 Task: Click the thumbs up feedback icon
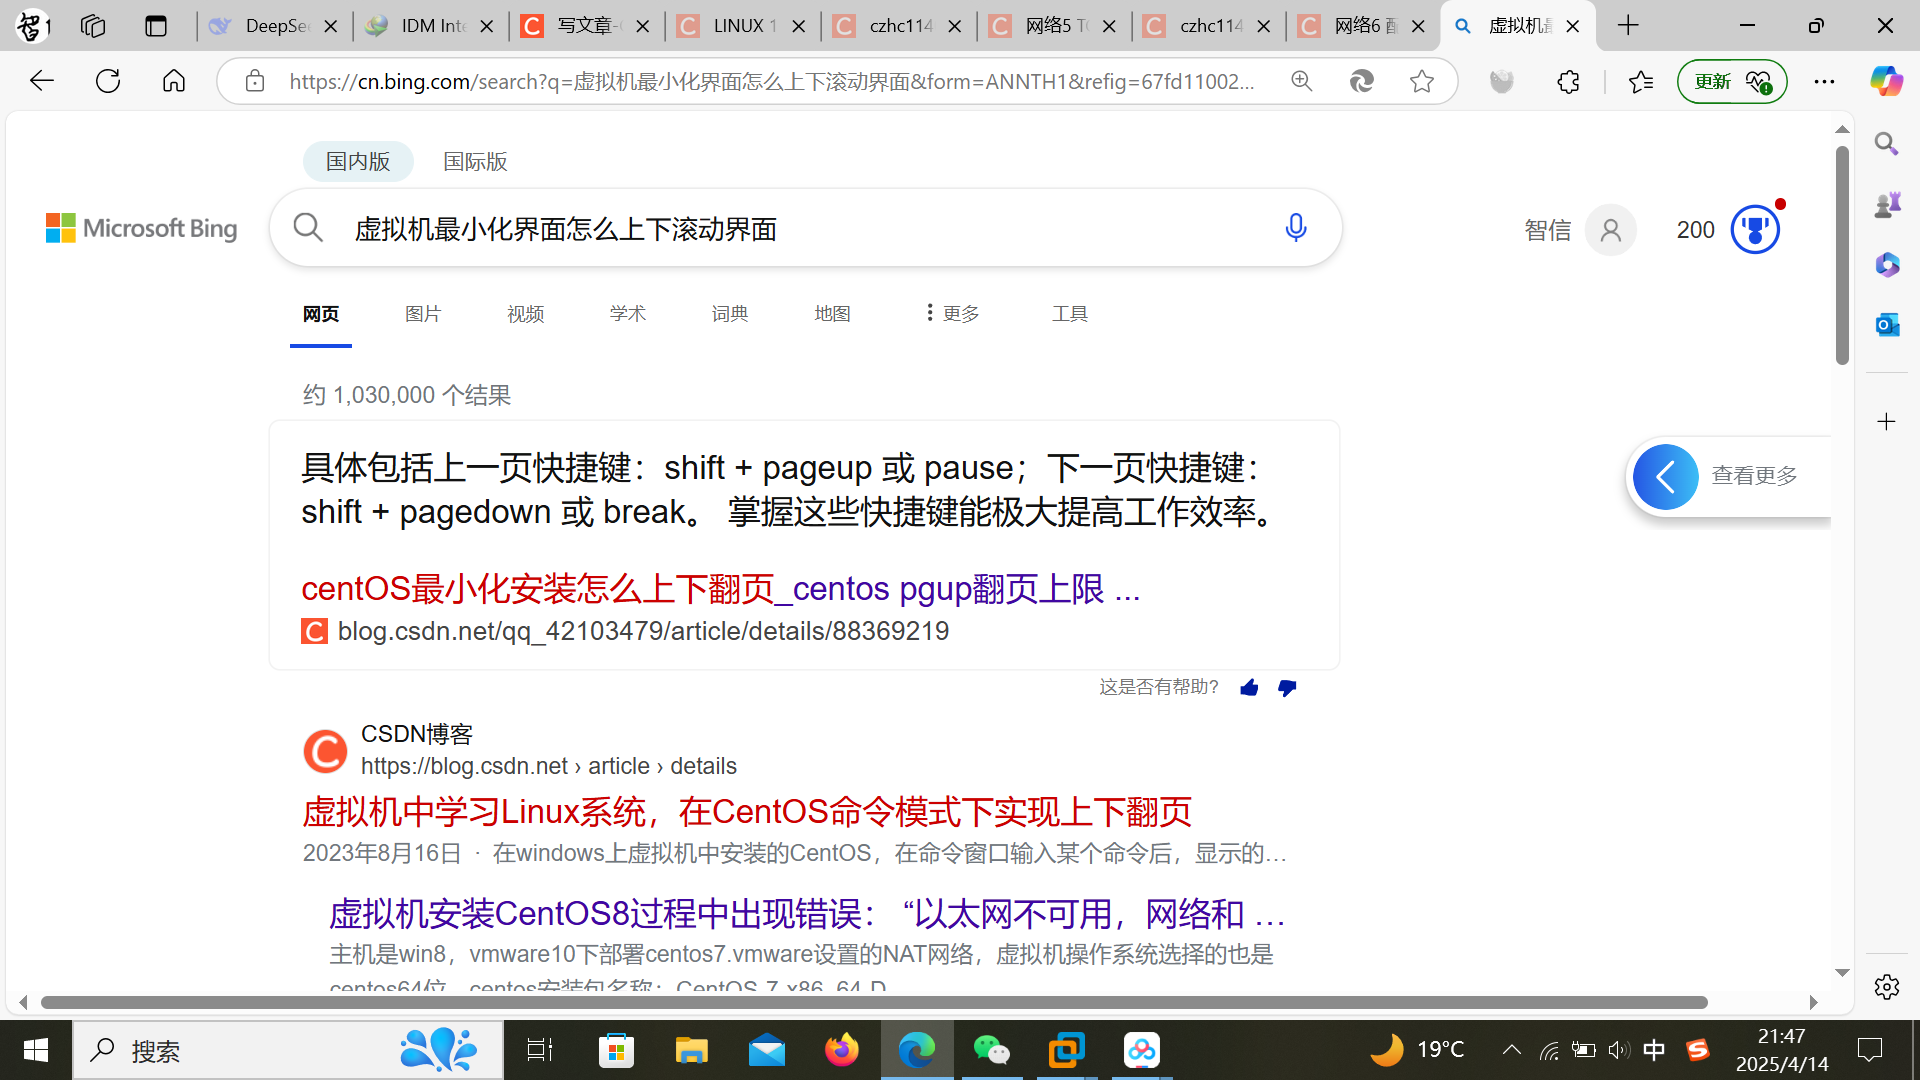point(1249,687)
